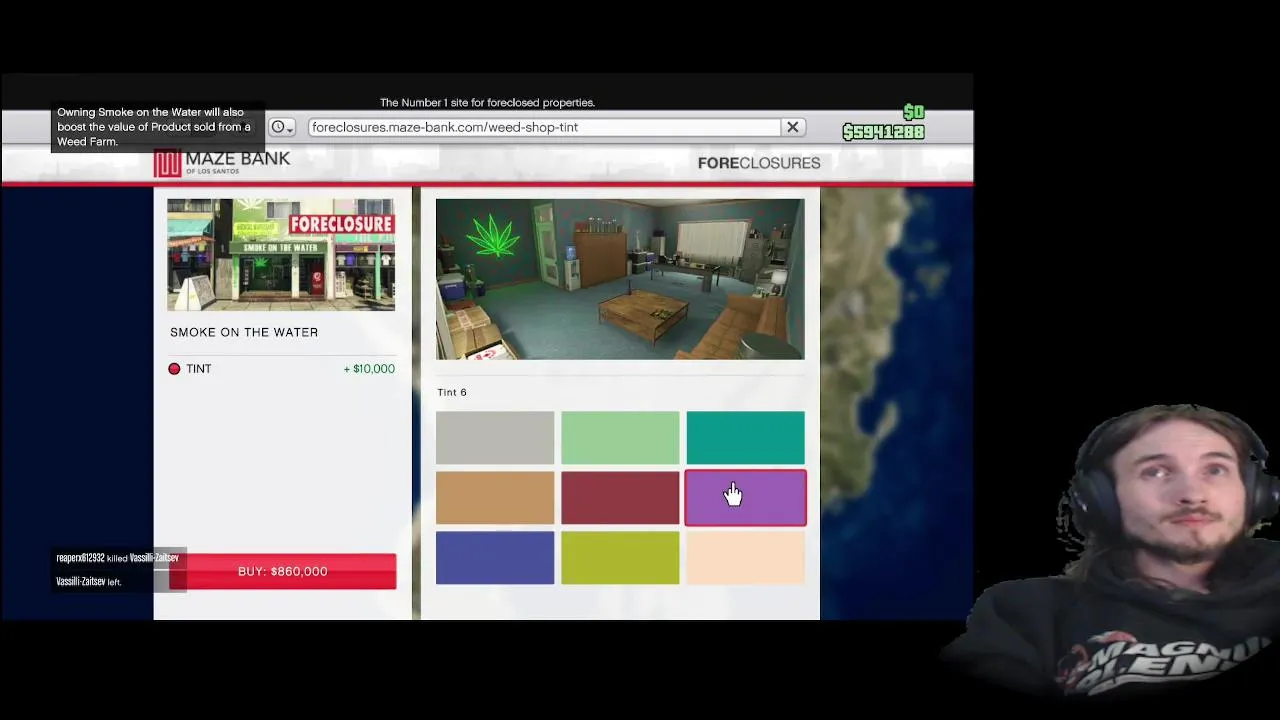Select the + $10,000 tint price
Image resolution: width=1280 pixels, height=720 pixels.
coord(369,369)
